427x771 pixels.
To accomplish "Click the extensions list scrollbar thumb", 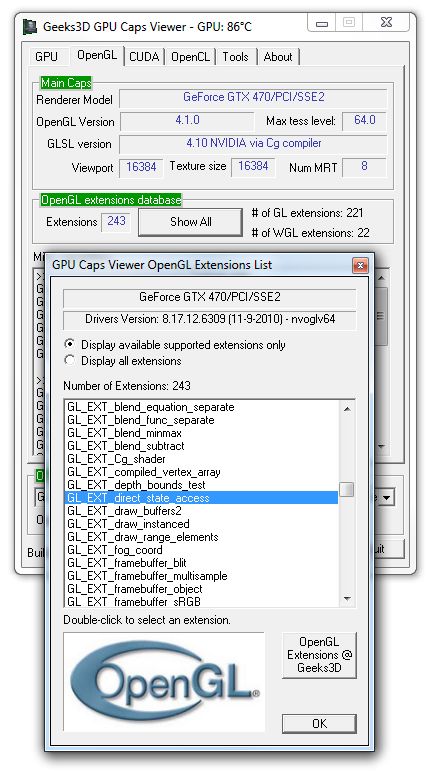I will (347, 489).
